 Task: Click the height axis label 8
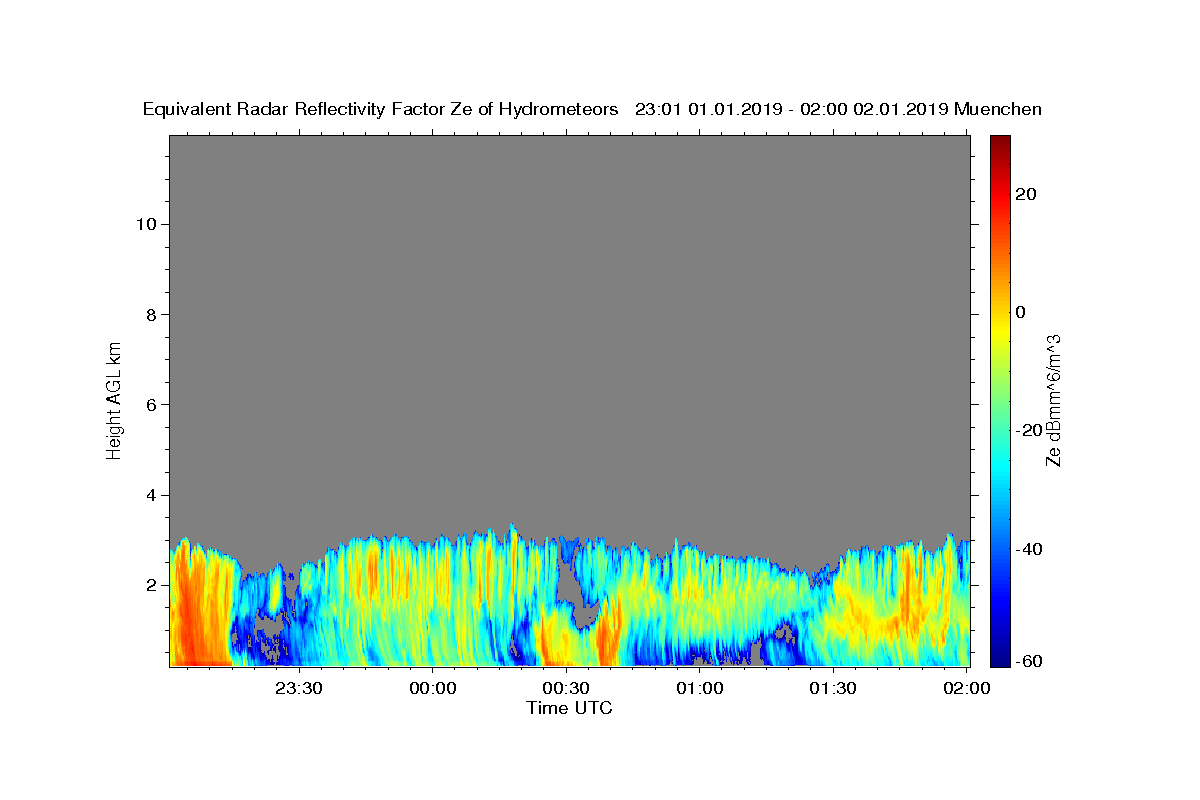[152, 315]
